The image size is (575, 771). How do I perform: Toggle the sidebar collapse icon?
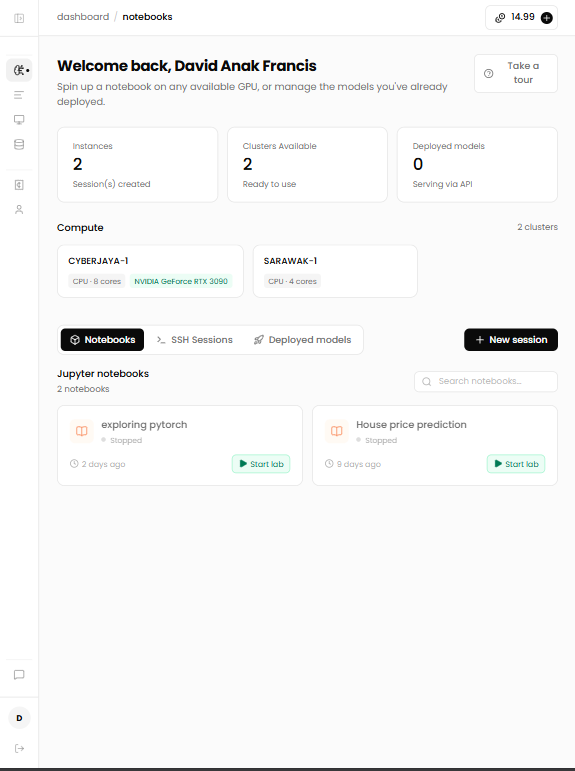point(19,18)
